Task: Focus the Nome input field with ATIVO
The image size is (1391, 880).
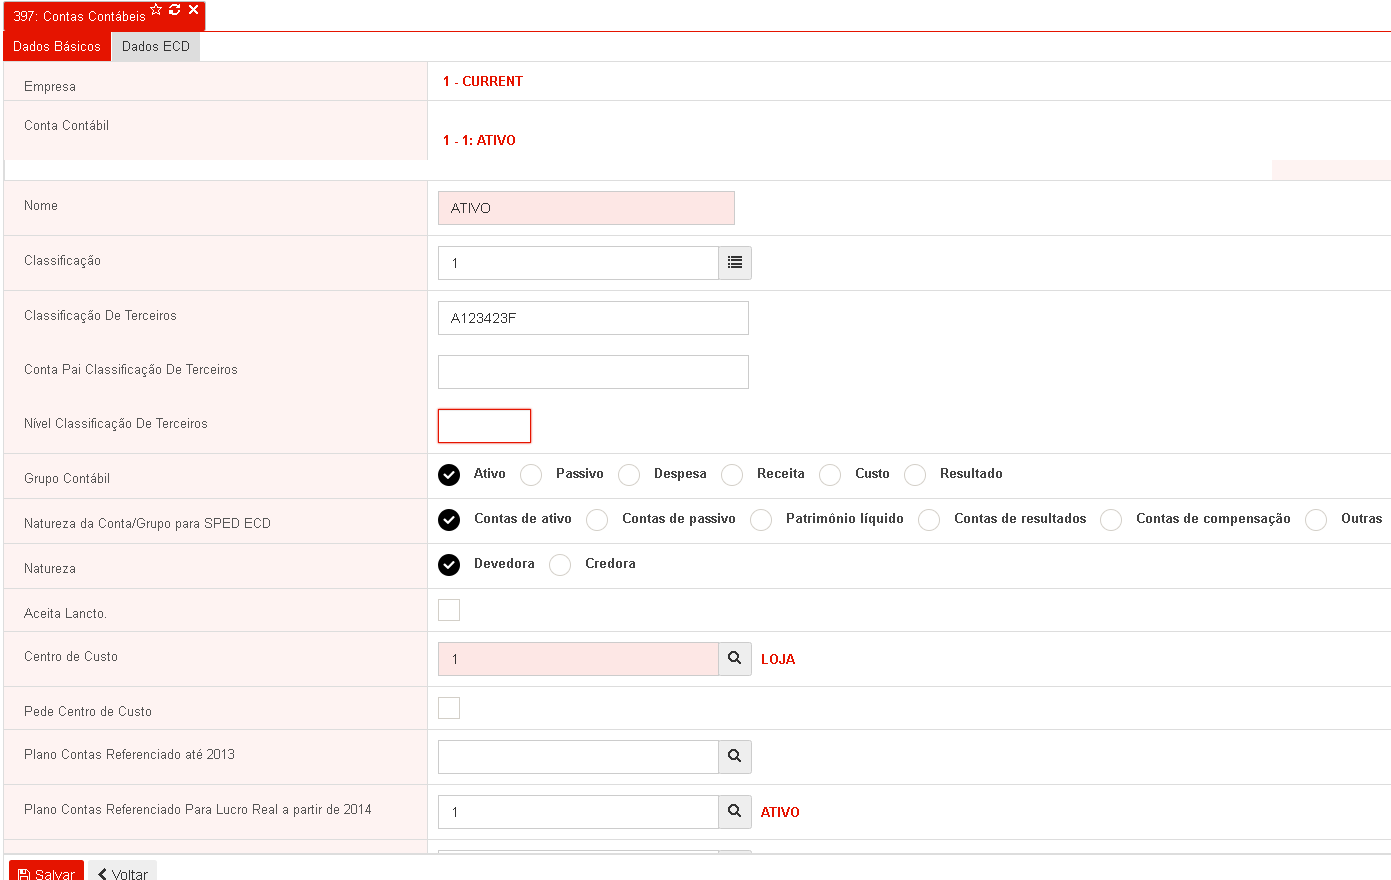Action: (586, 208)
